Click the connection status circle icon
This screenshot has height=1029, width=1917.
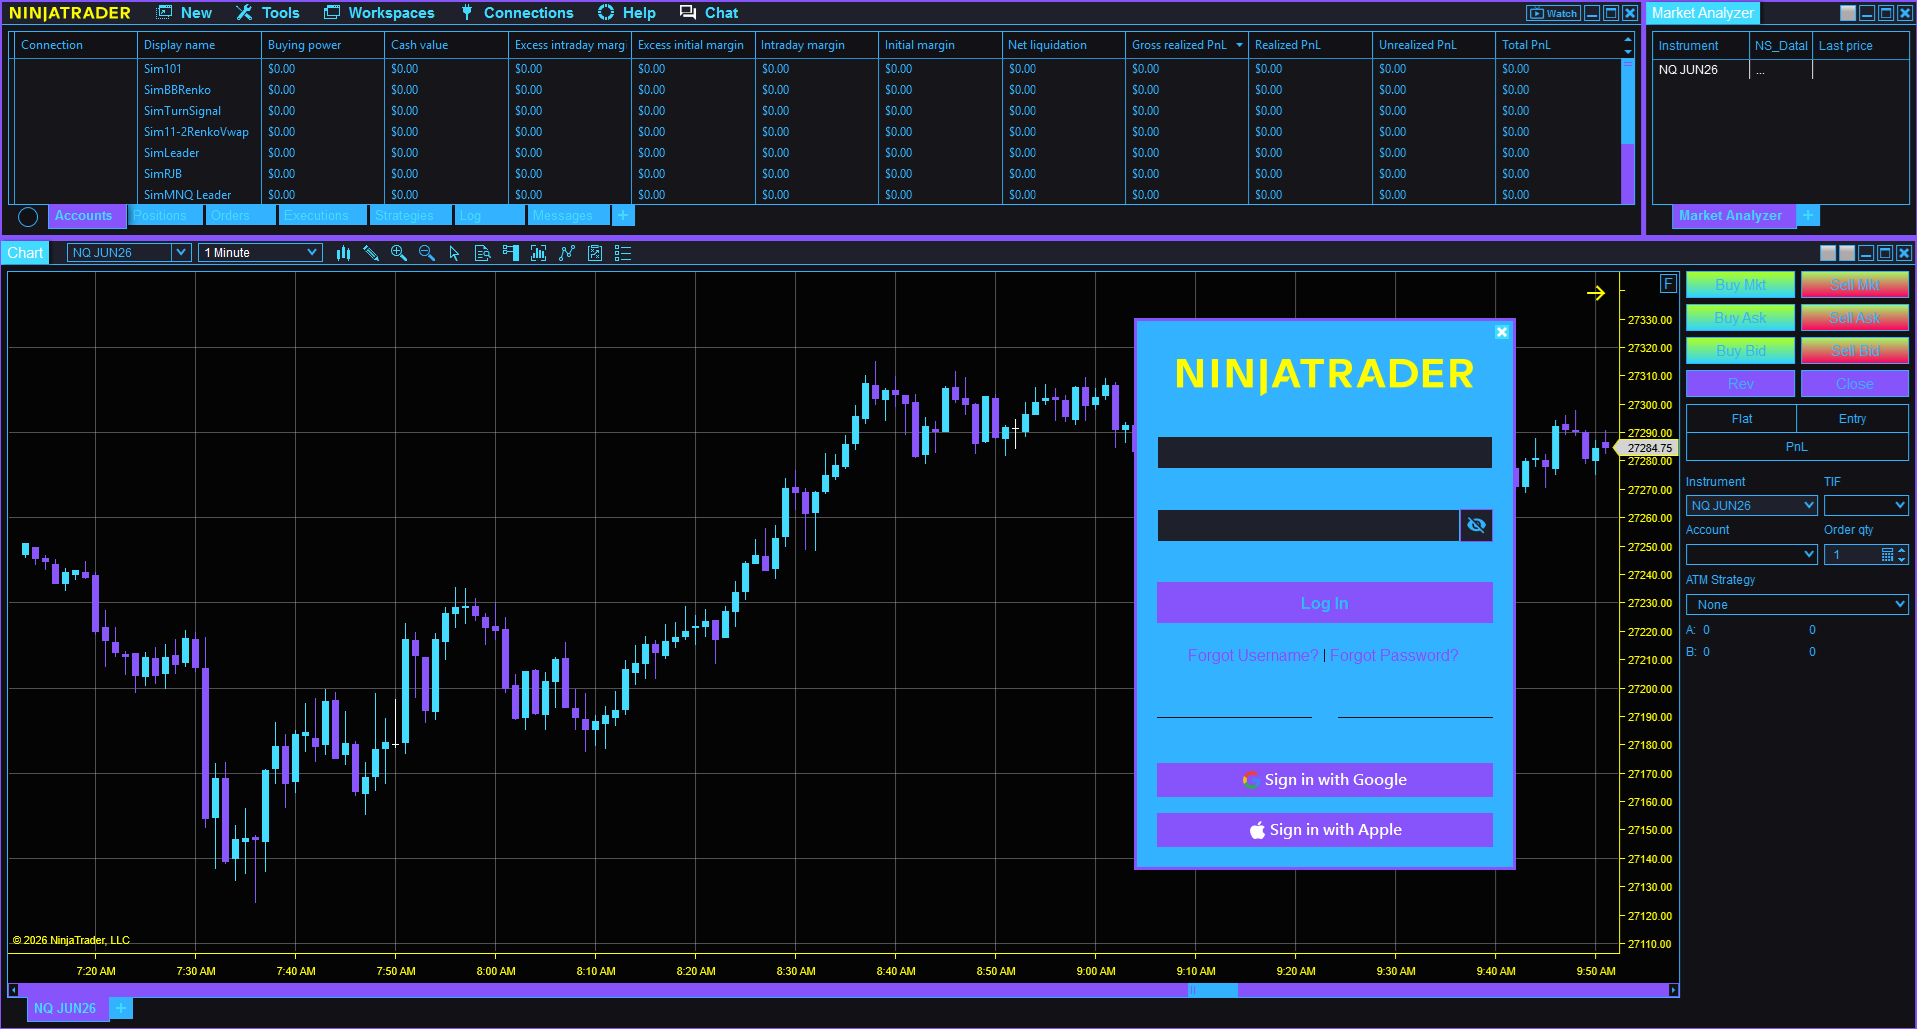(x=28, y=217)
